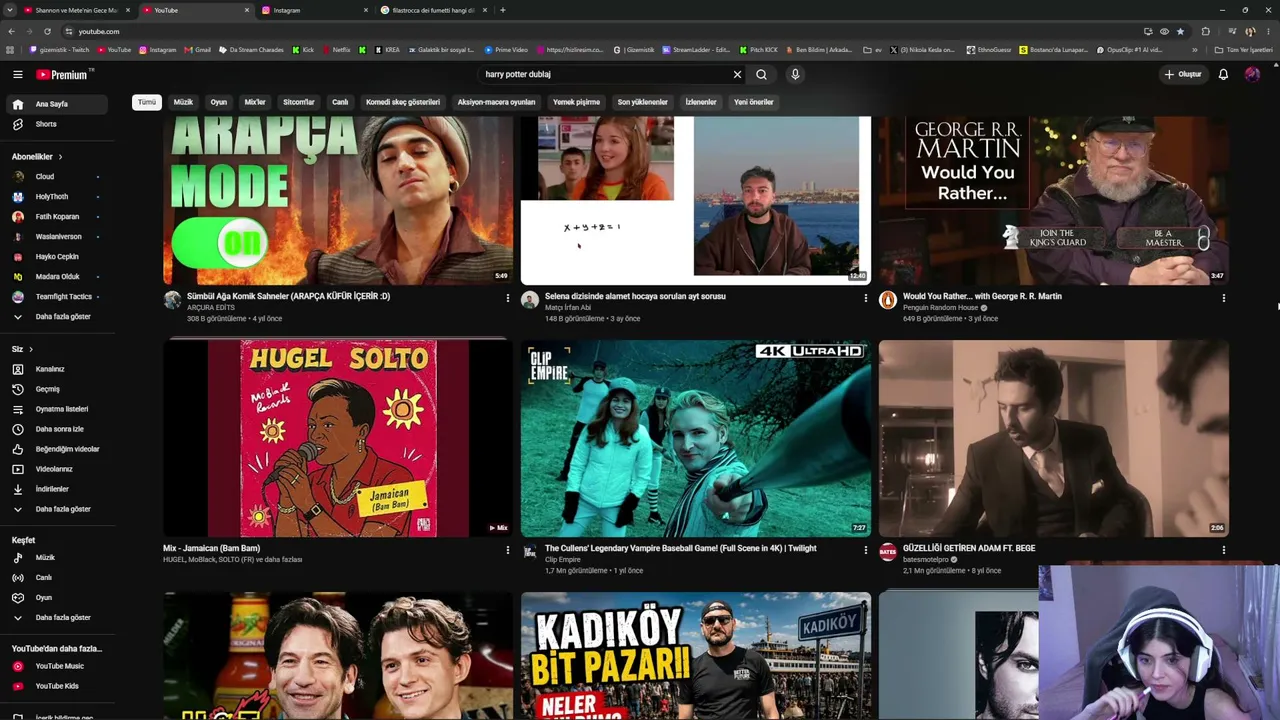Screen dimensions: 1280x720
Task: Show more subscriptions below Teamfight Tactics
Action: click(x=58, y=317)
